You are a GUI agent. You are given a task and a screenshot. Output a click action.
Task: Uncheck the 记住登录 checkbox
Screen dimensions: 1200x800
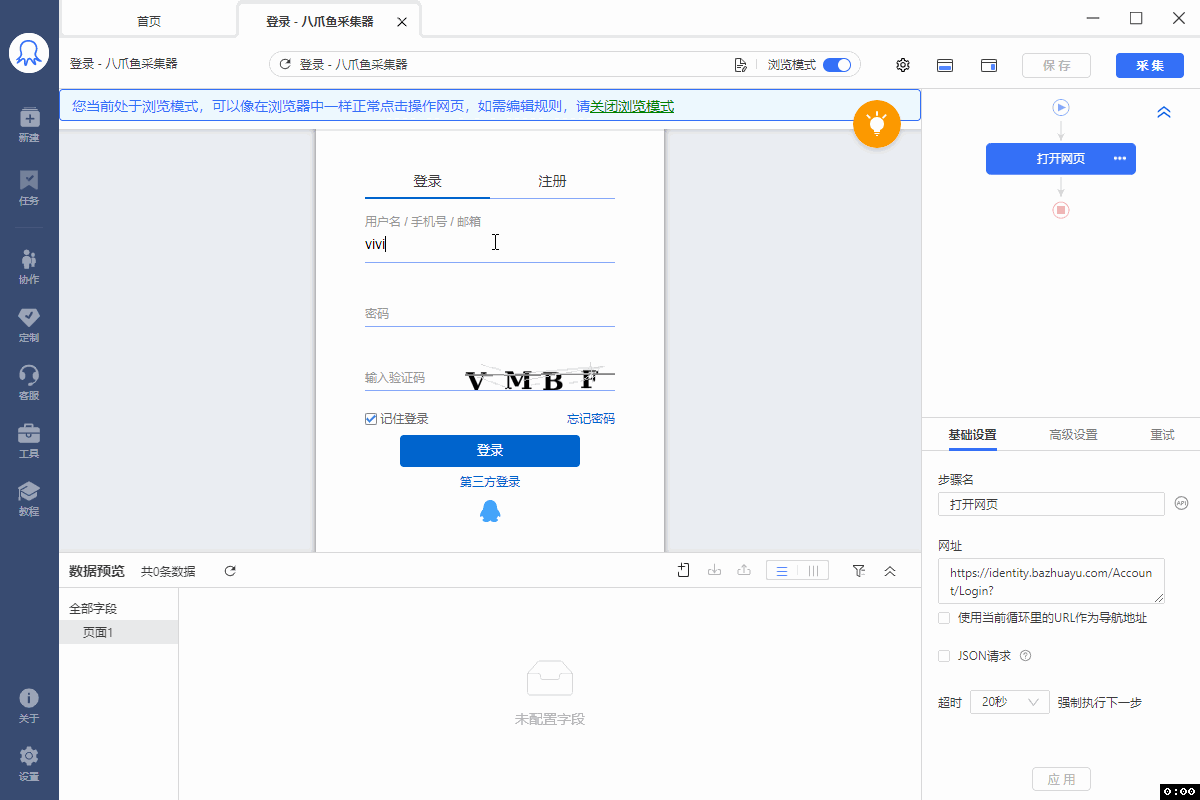click(x=371, y=419)
